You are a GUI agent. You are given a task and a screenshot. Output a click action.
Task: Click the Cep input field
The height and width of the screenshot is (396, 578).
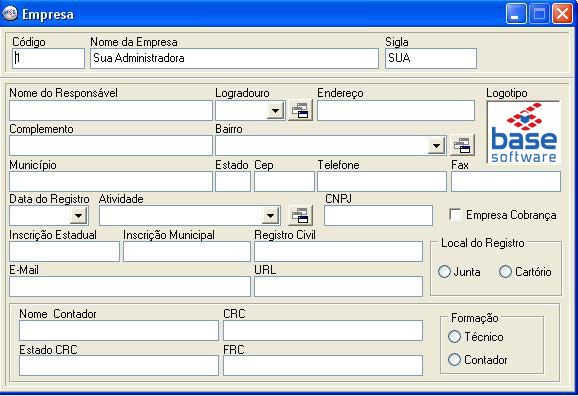[284, 181]
